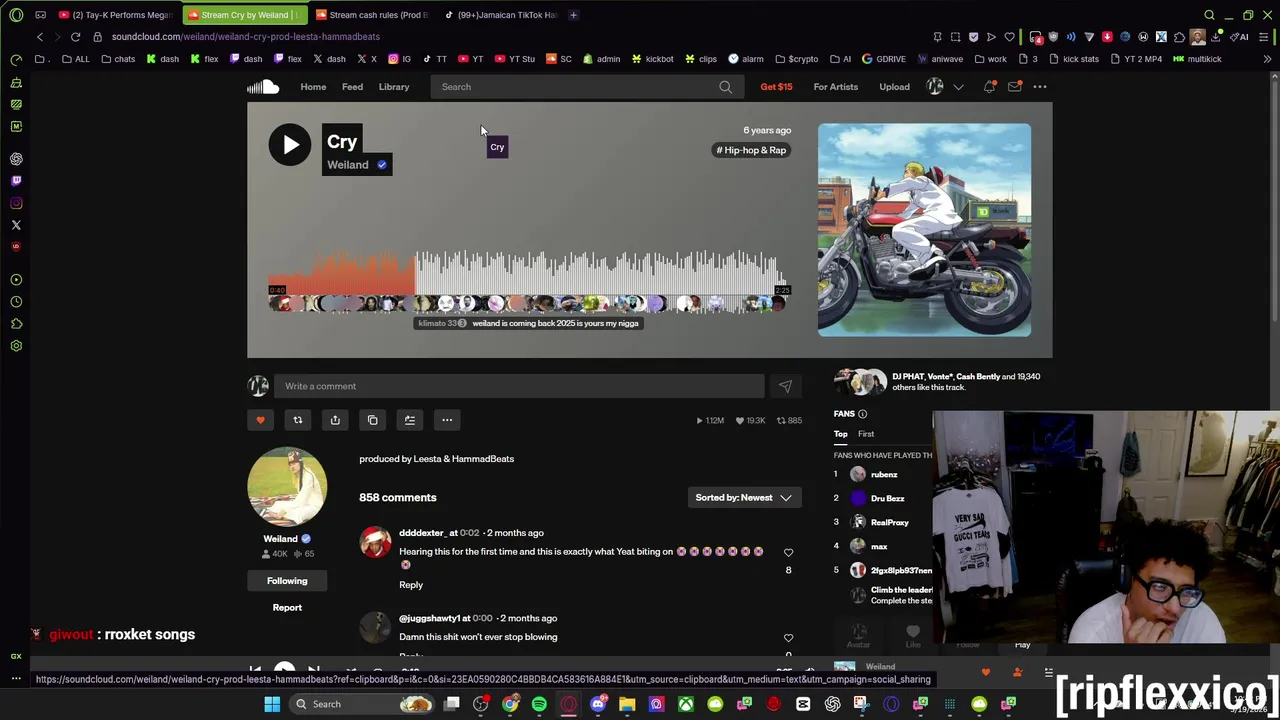Expand the Sorted by Newest dropdown

click(744, 498)
